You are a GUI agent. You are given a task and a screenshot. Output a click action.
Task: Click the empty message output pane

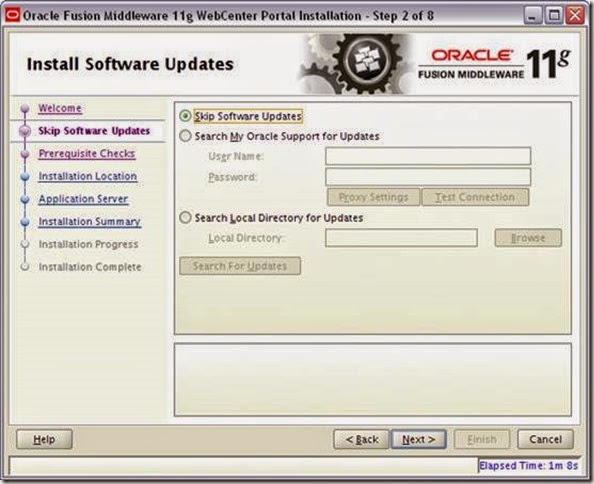tap(373, 379)
